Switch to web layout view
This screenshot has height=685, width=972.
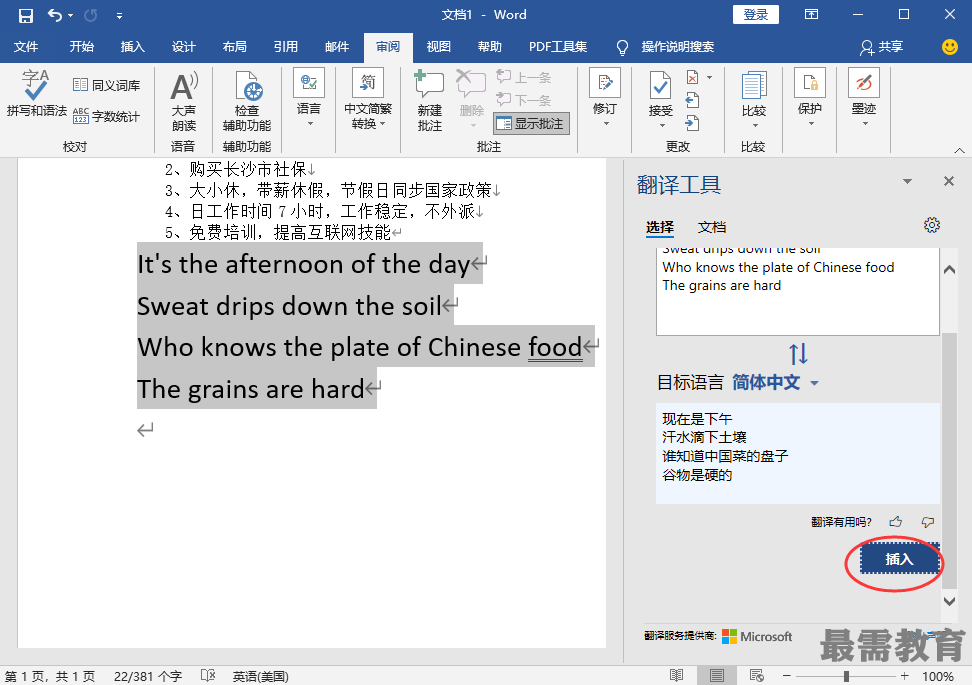coord(756,676)
